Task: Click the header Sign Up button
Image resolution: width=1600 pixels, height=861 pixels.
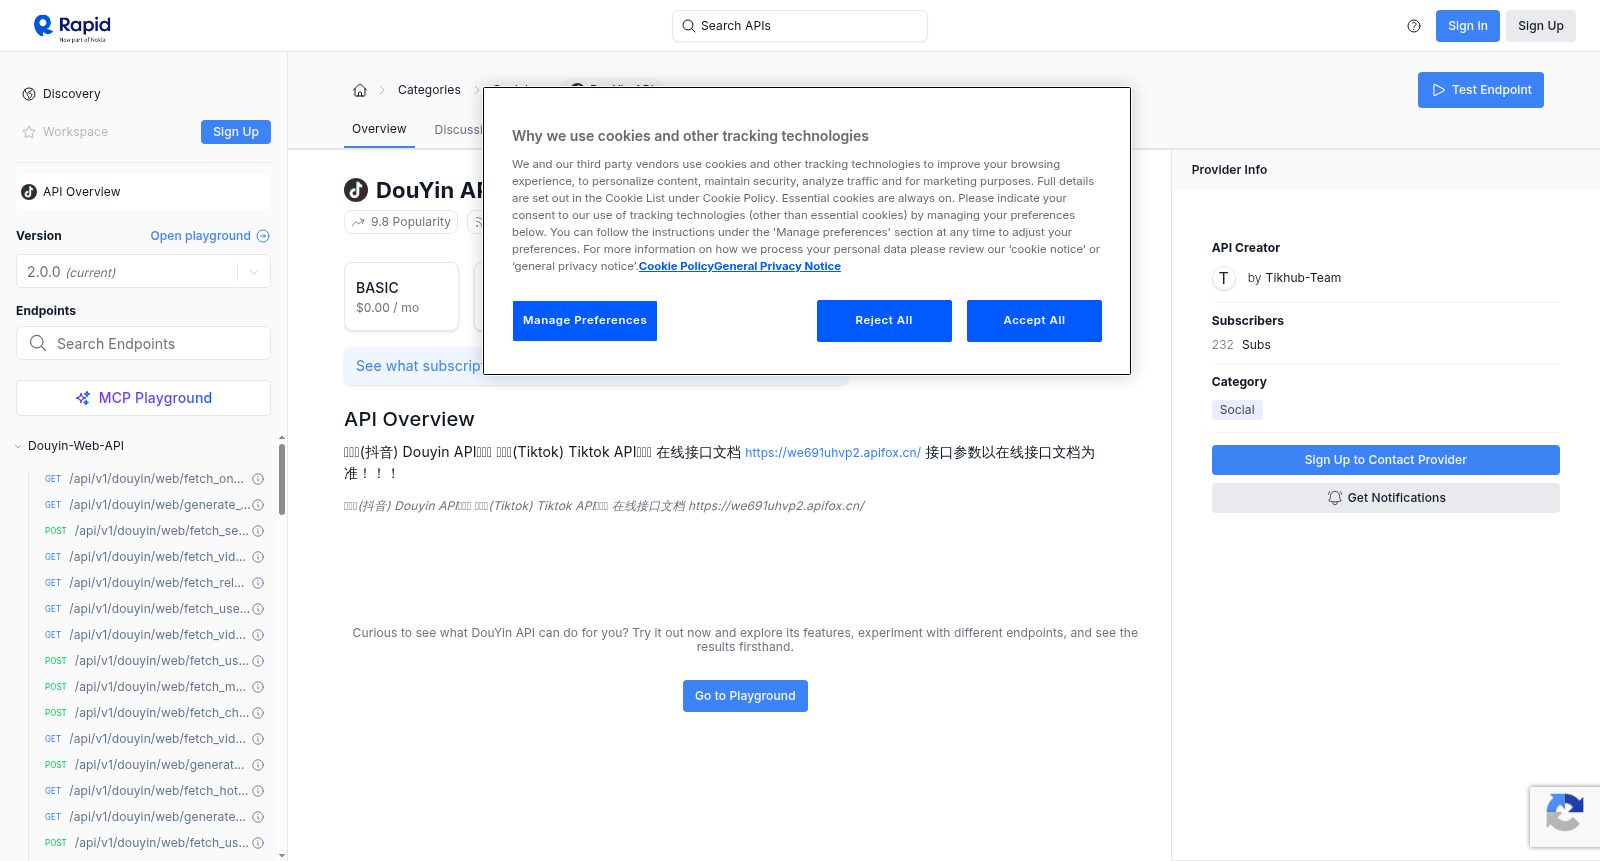Action: pos(1540,26)
